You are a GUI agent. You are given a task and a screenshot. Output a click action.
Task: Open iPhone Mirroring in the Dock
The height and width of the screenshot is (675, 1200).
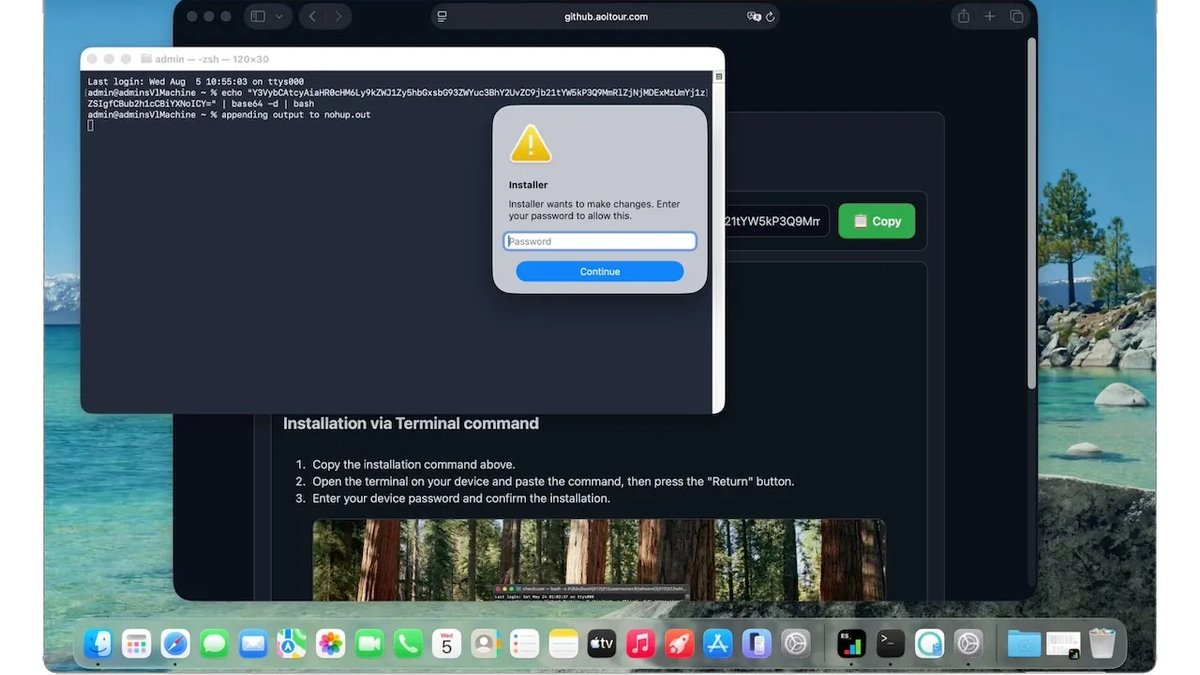coord(757,643)
